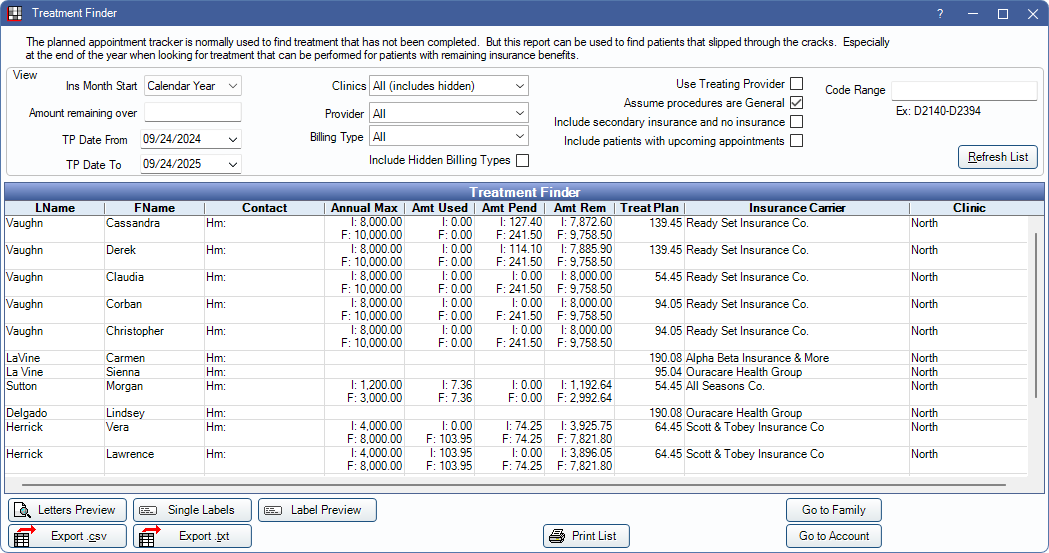Click the Export .txt icon

pyautogui.click(x=149, y=537)
